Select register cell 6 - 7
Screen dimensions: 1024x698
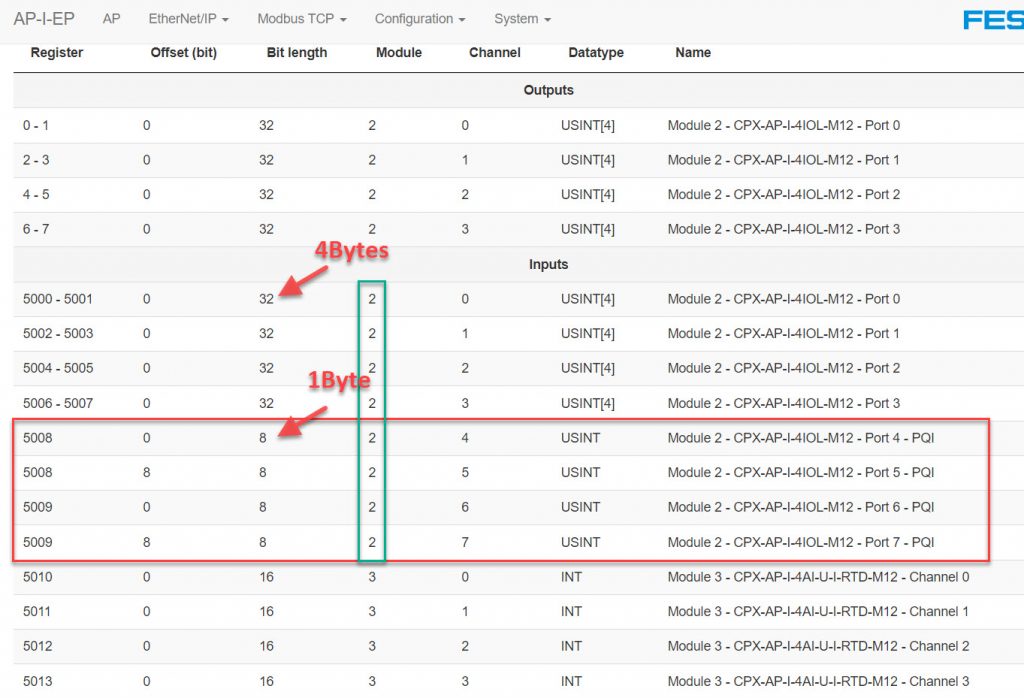click(x=36, y=229)
